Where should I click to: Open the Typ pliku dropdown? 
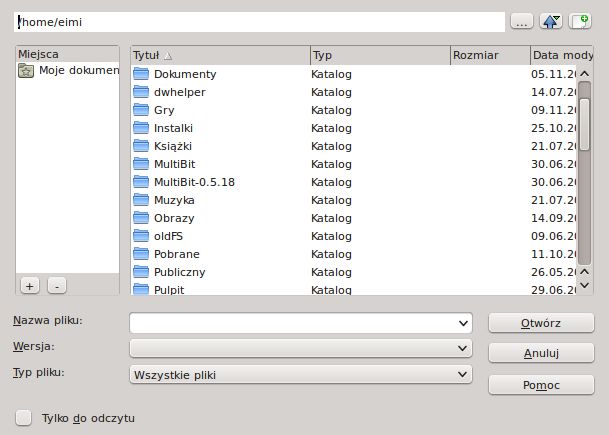point(301,374)
